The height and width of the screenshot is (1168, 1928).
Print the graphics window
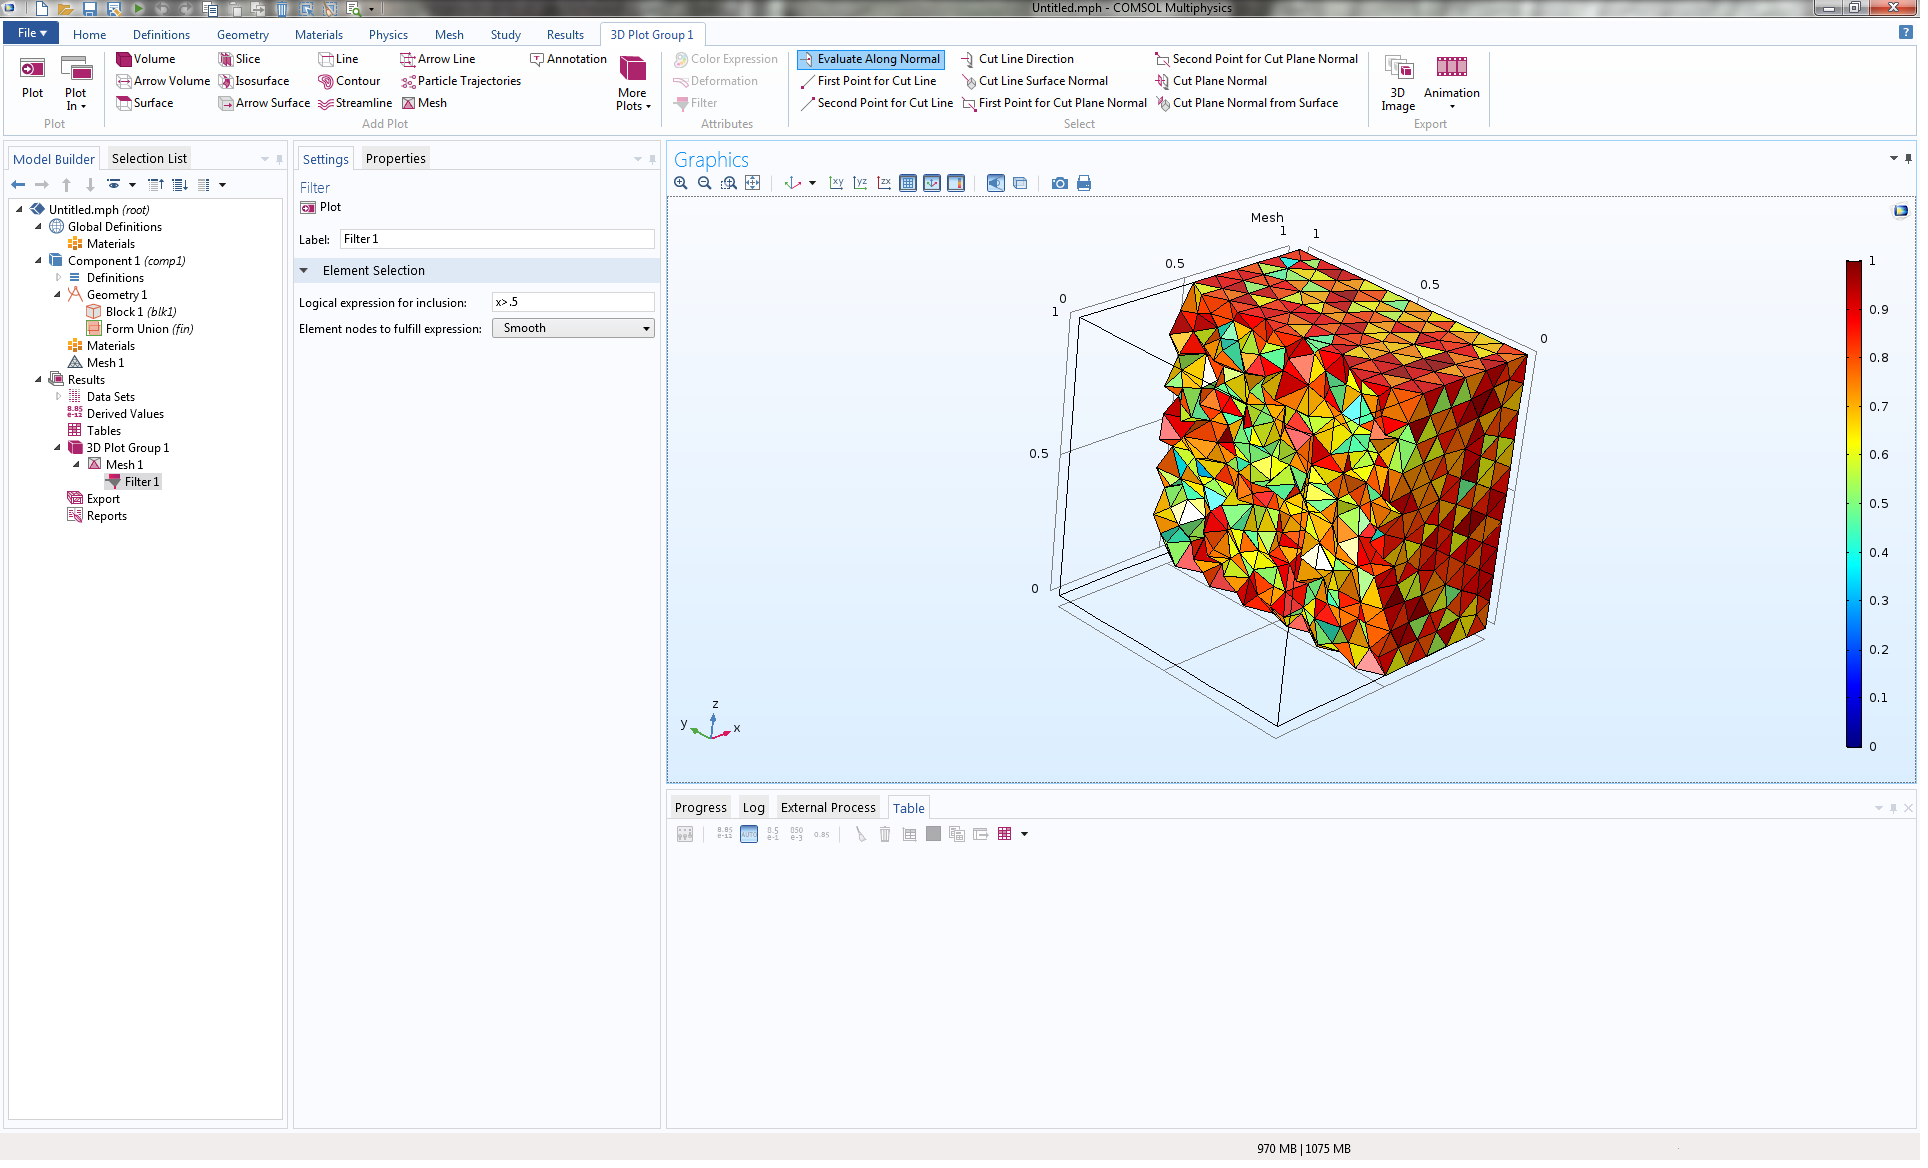[x=1084, y=183]
